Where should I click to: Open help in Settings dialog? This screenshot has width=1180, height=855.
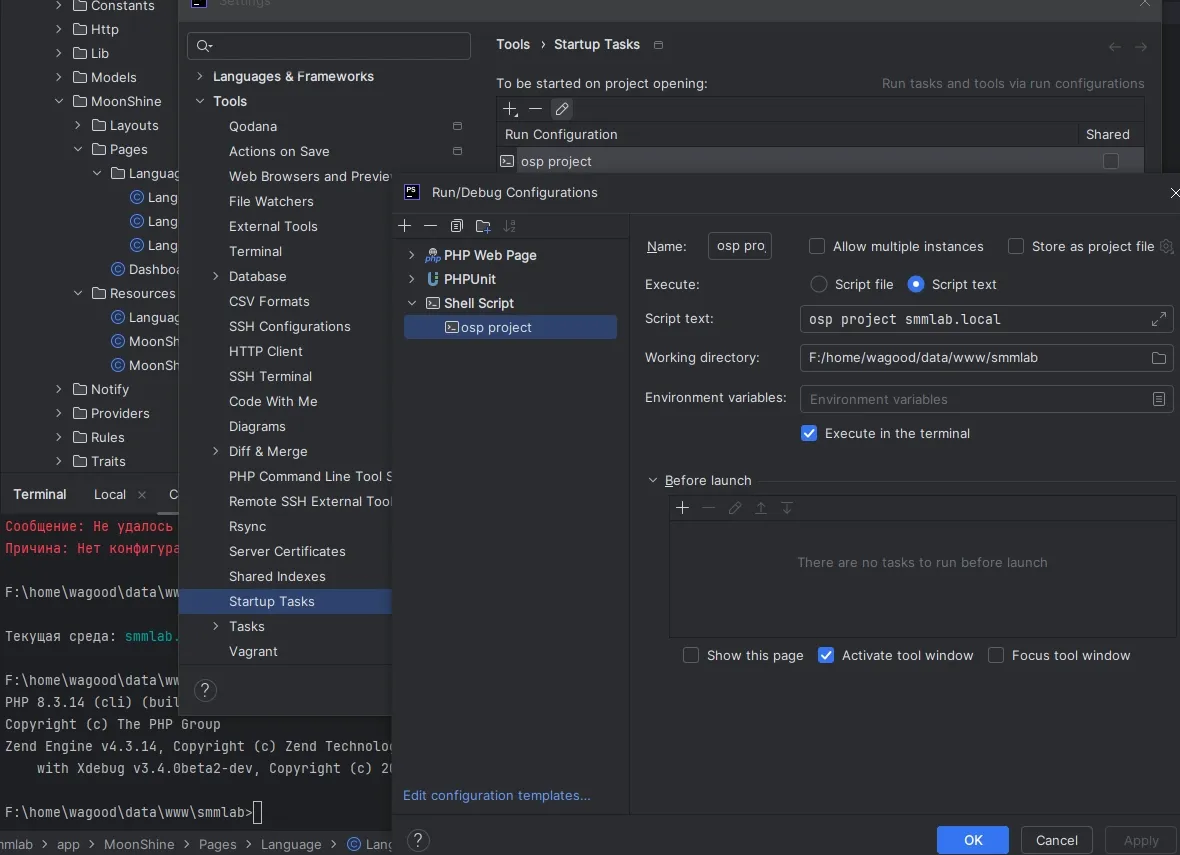[205, 690]
